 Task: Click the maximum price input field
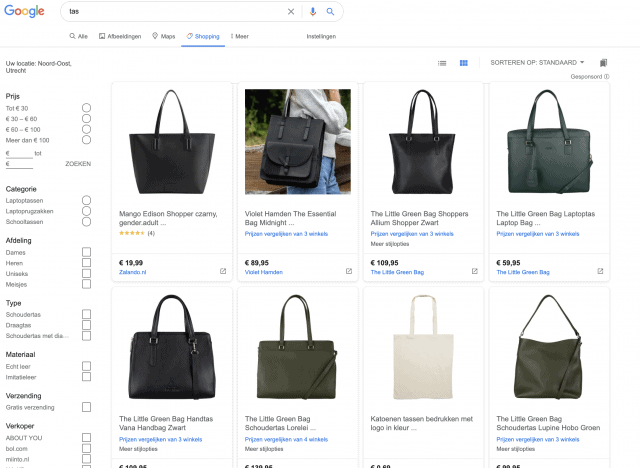(21, 164)
